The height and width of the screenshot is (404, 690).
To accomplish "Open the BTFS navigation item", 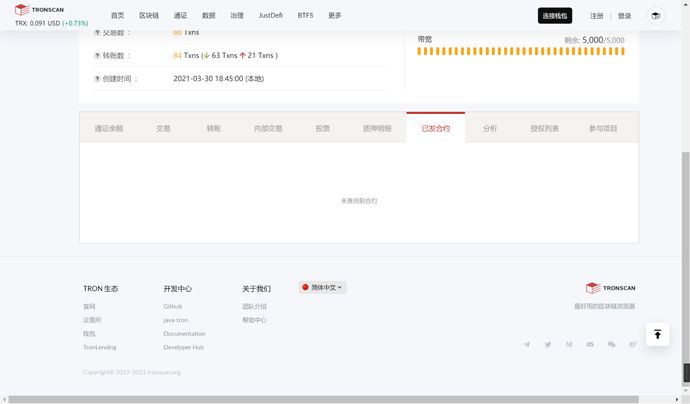I will (305, 15).
